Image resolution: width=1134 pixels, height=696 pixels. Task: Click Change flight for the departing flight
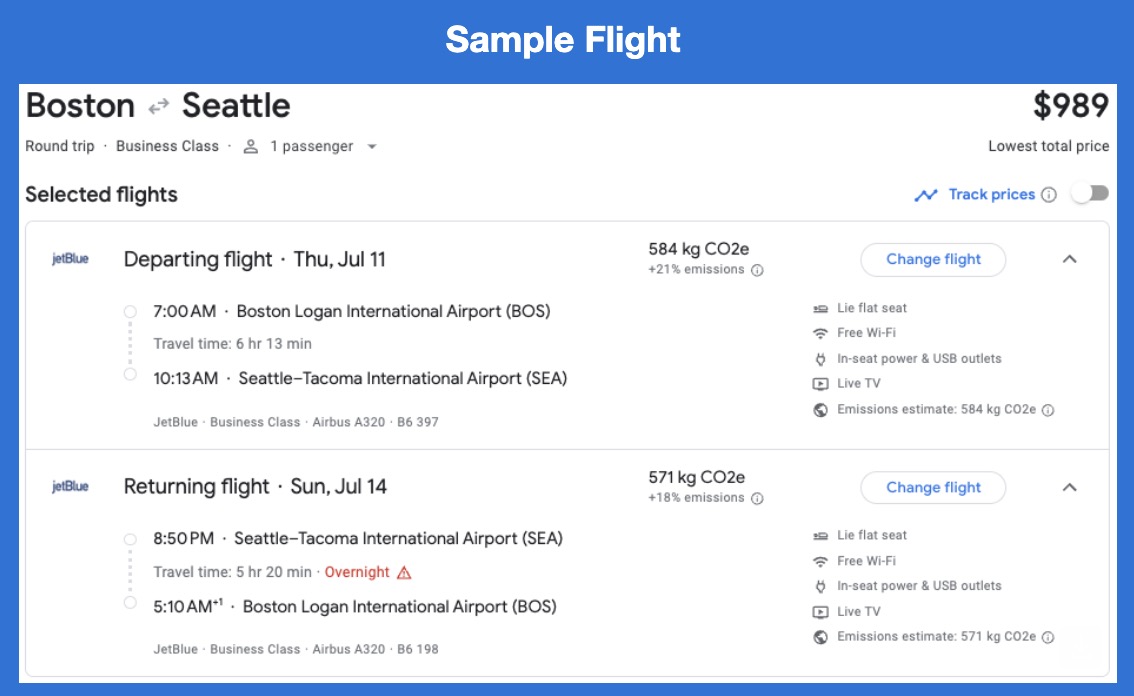tap(932, 259)
